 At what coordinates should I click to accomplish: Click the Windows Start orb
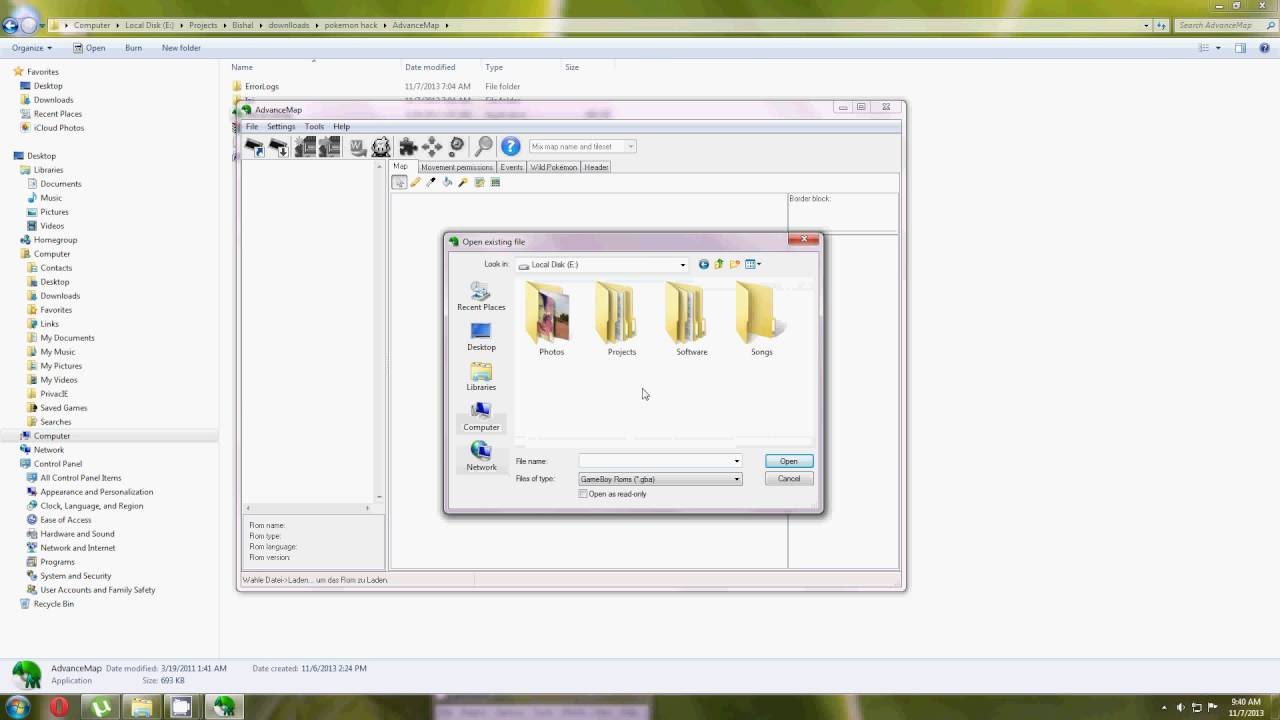pos(17,707)
